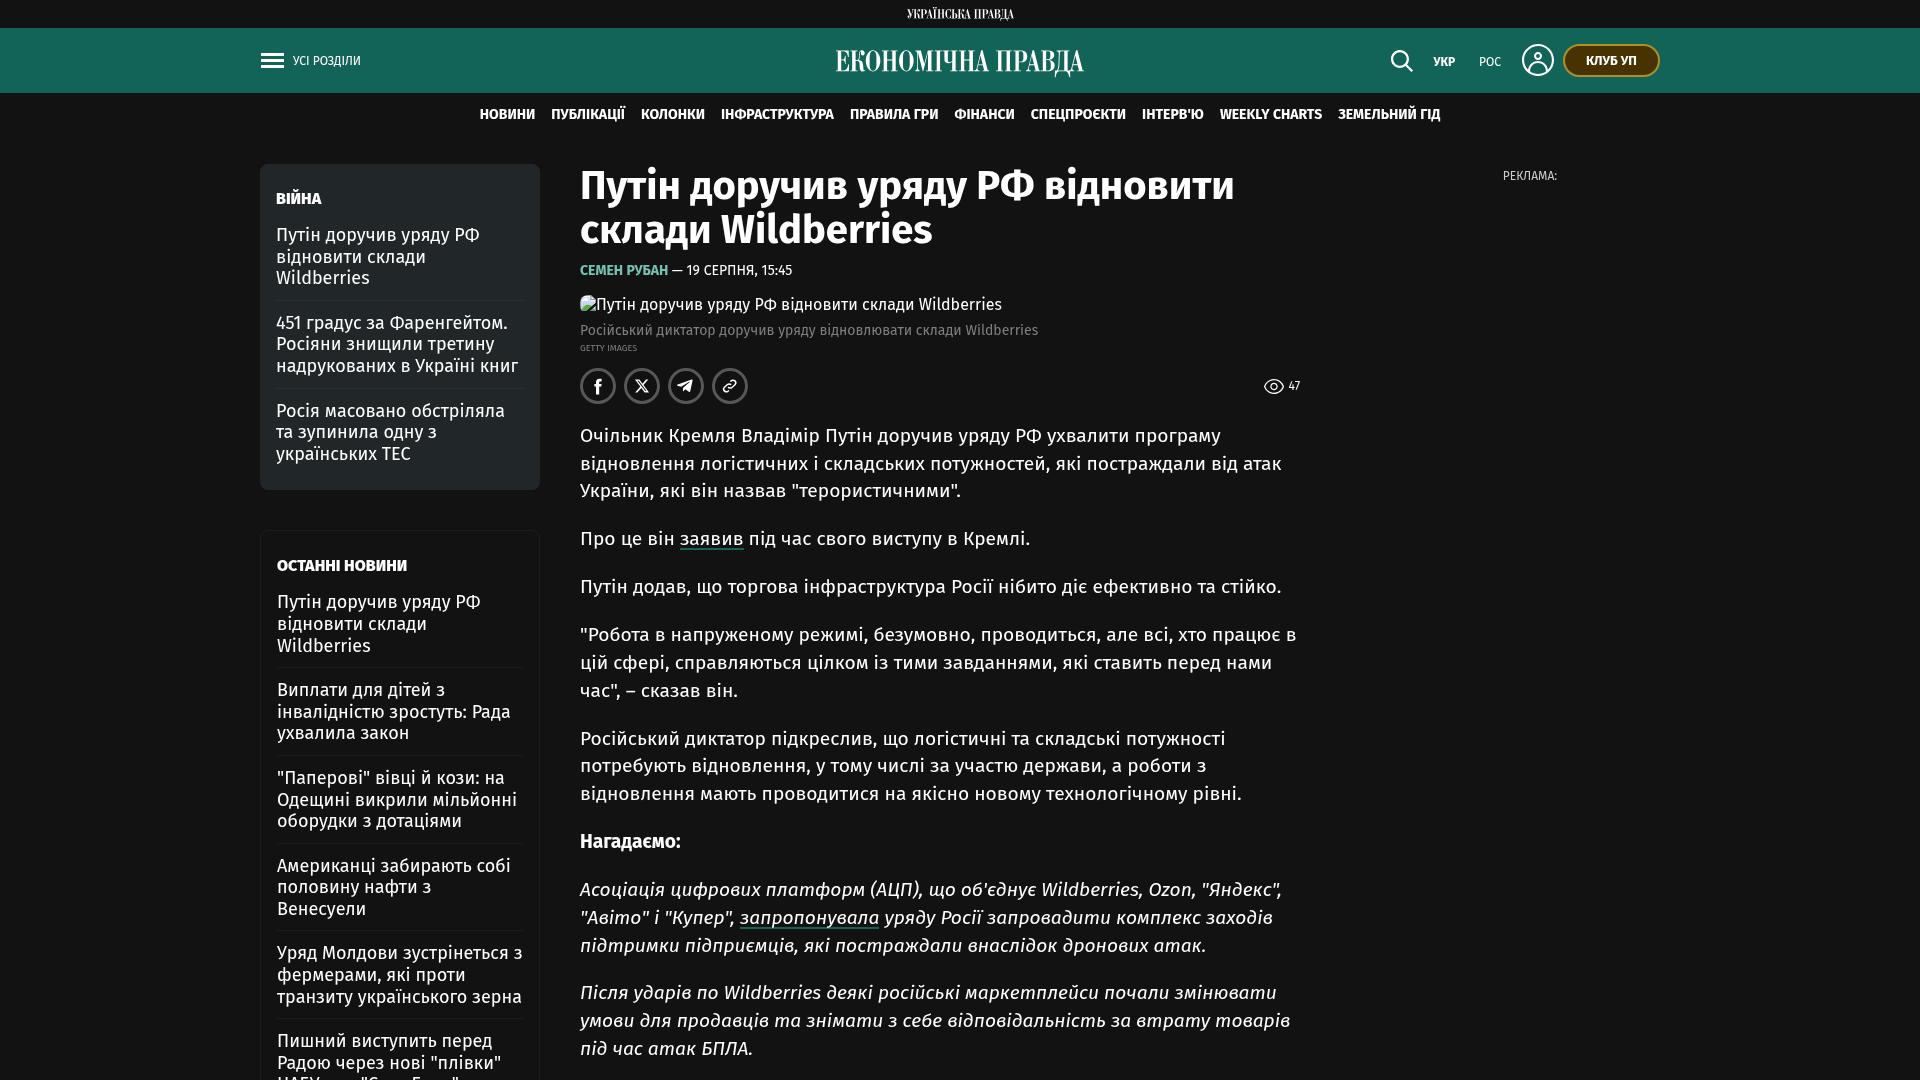Open the НОВИНИ menu section
This screenshot has width=1920, height=1080.
click(507, 115)
